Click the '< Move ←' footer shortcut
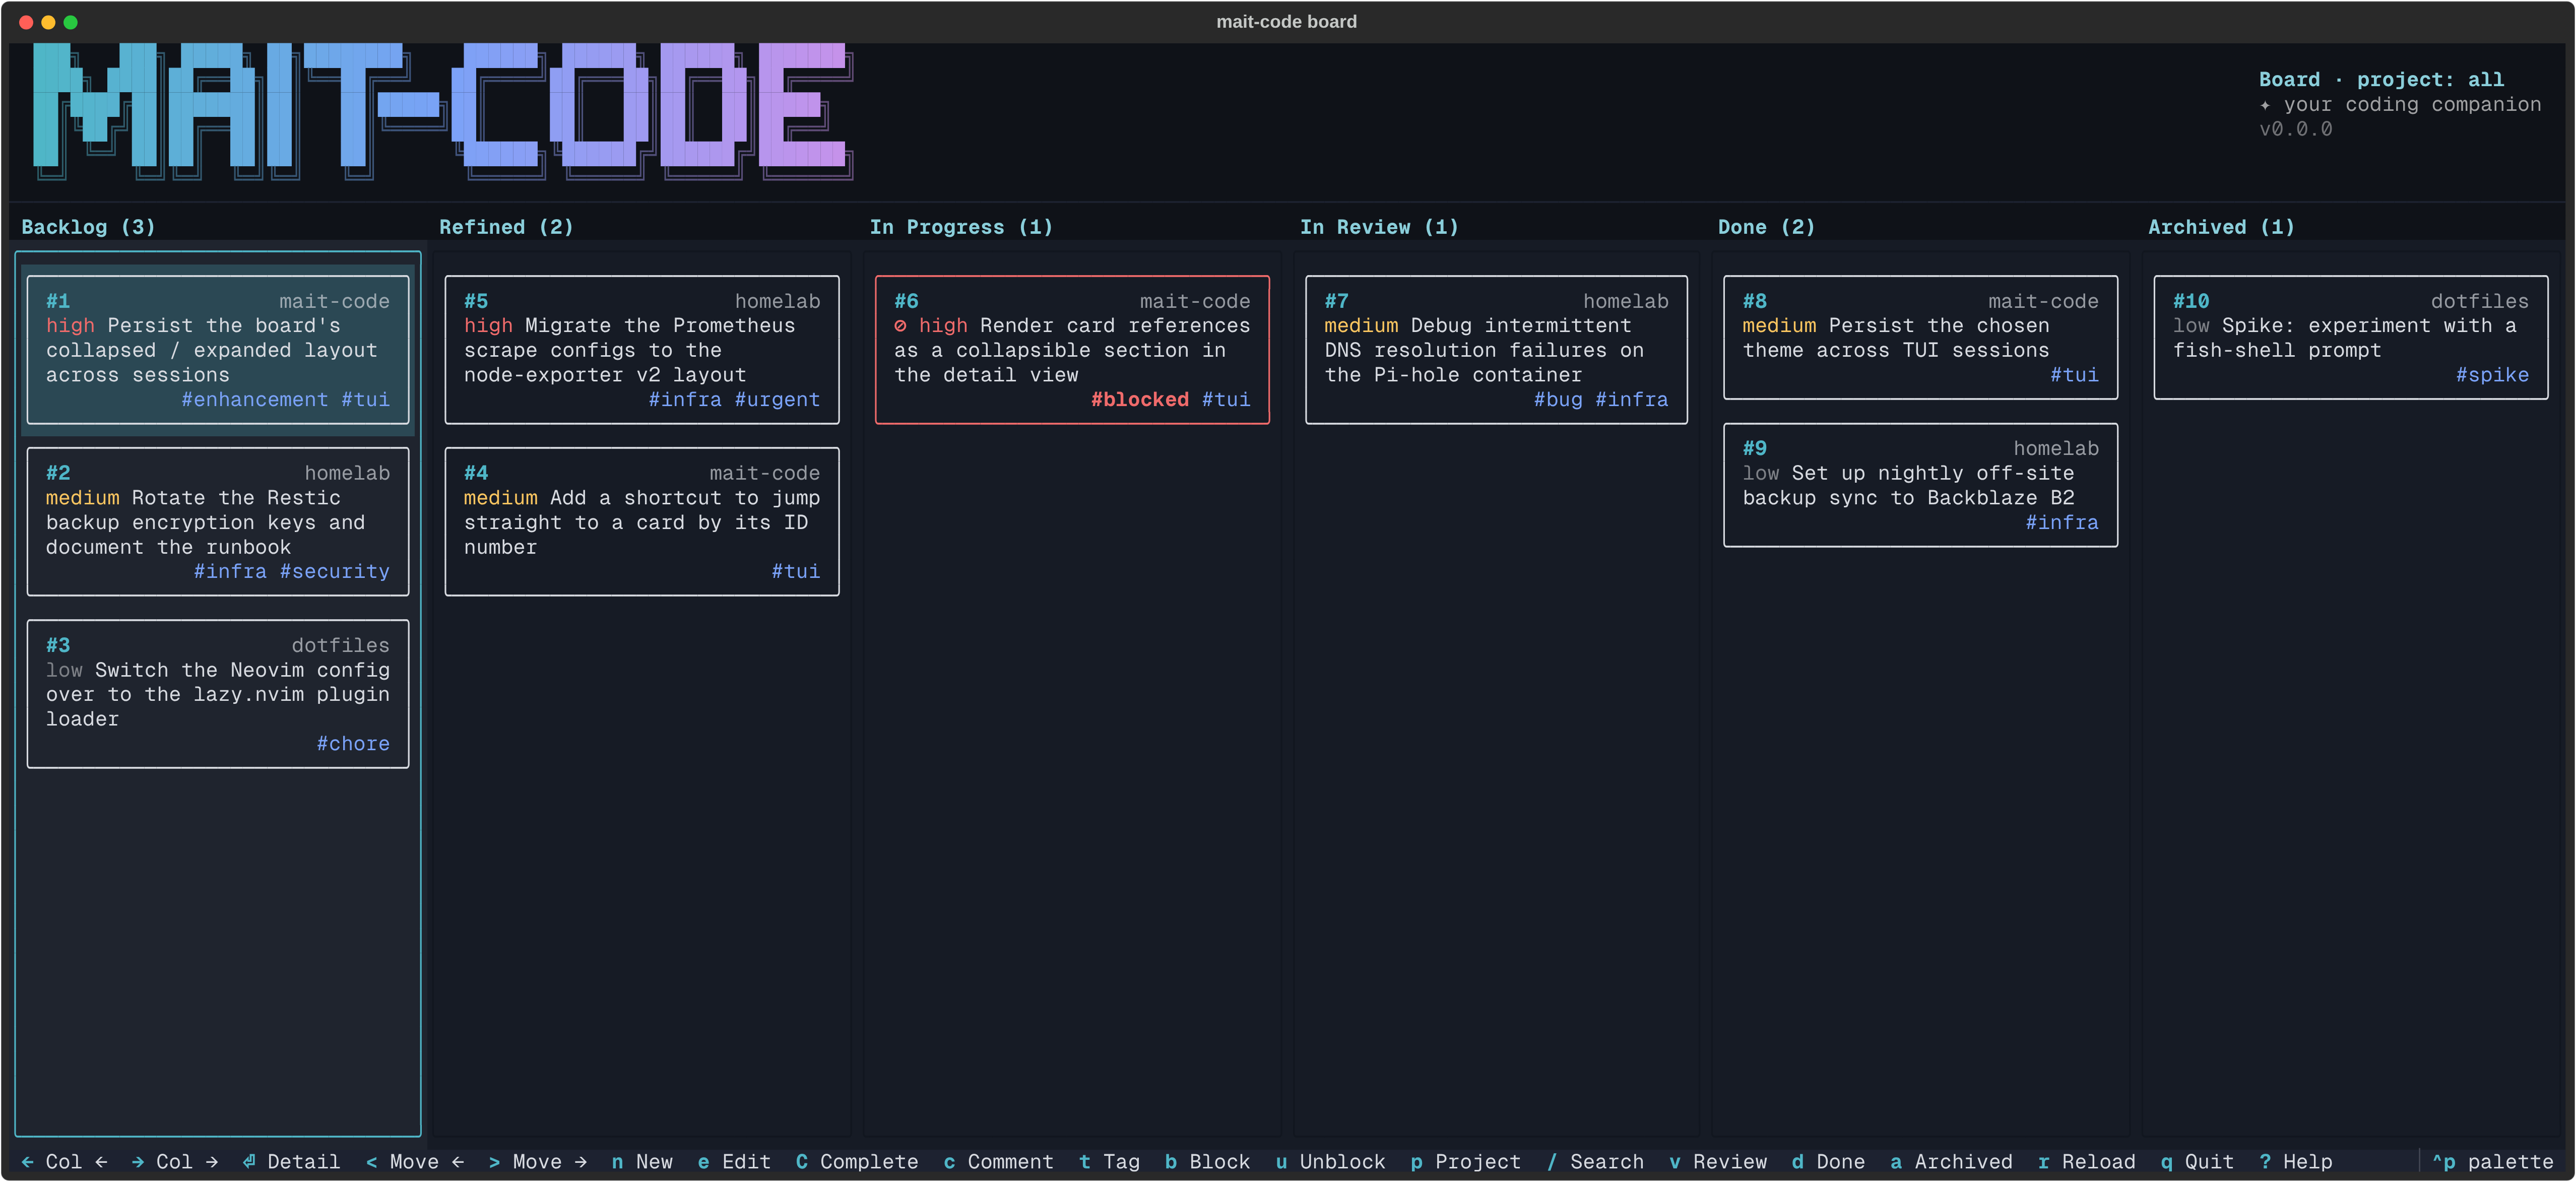The height and width of the screenshot is (1182, 2576). 415,1162
